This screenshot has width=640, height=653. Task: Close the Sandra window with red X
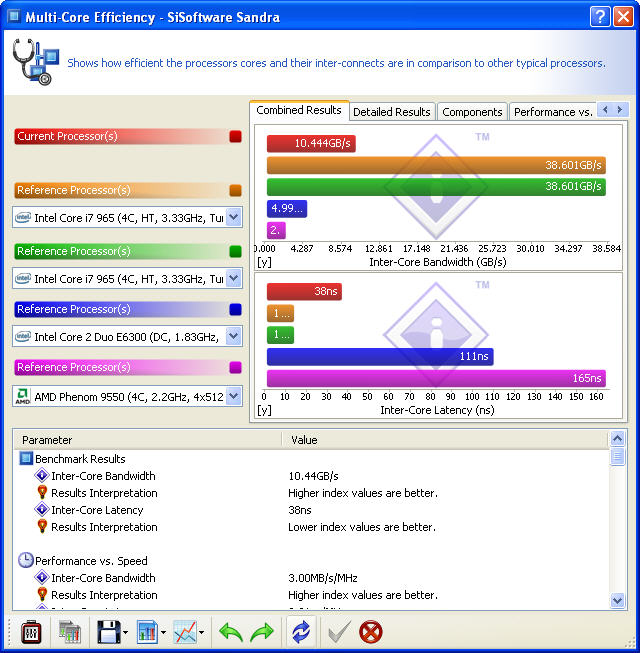623,17
